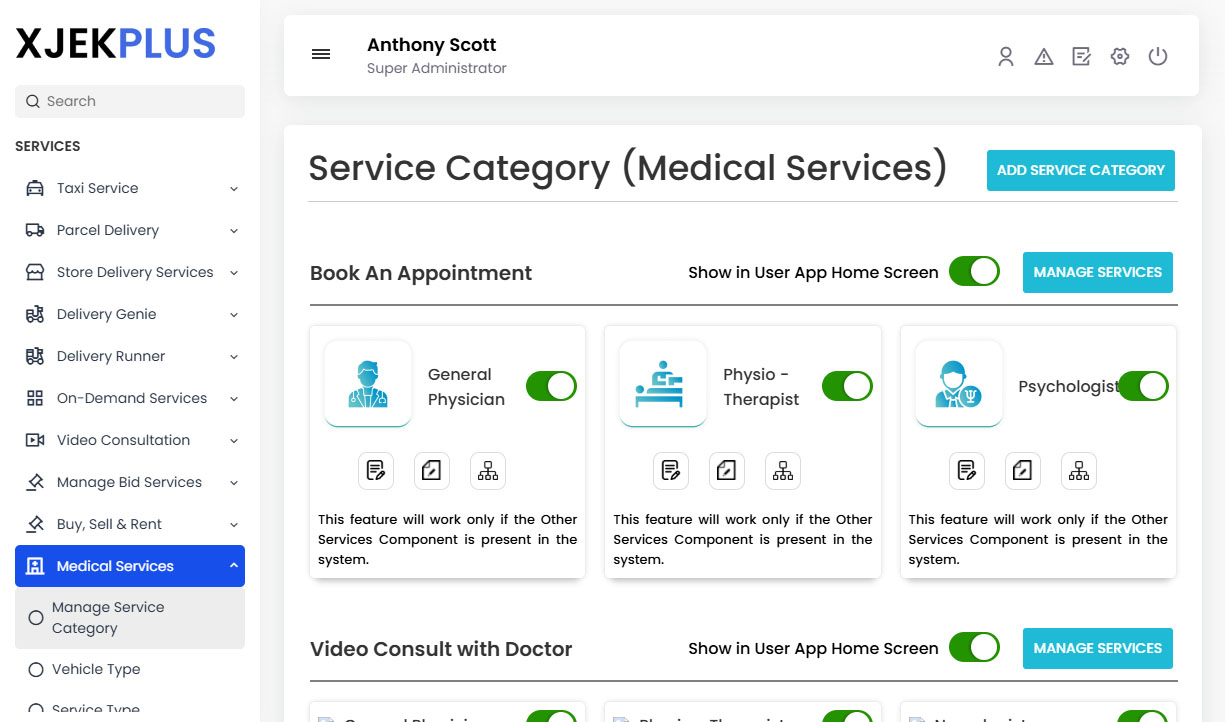This screenshot has height=722, width=1225.
Task: Click the logout power icon
Action: [1157, 57]
